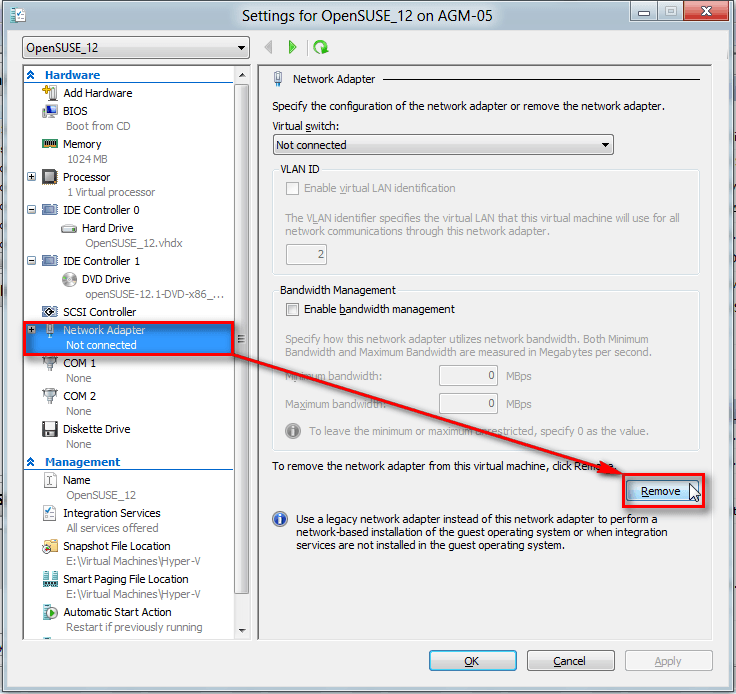The height and width of the screenshot is (694, 736).
Task: Expand the Processor tree node
Action: pos(32,177)
